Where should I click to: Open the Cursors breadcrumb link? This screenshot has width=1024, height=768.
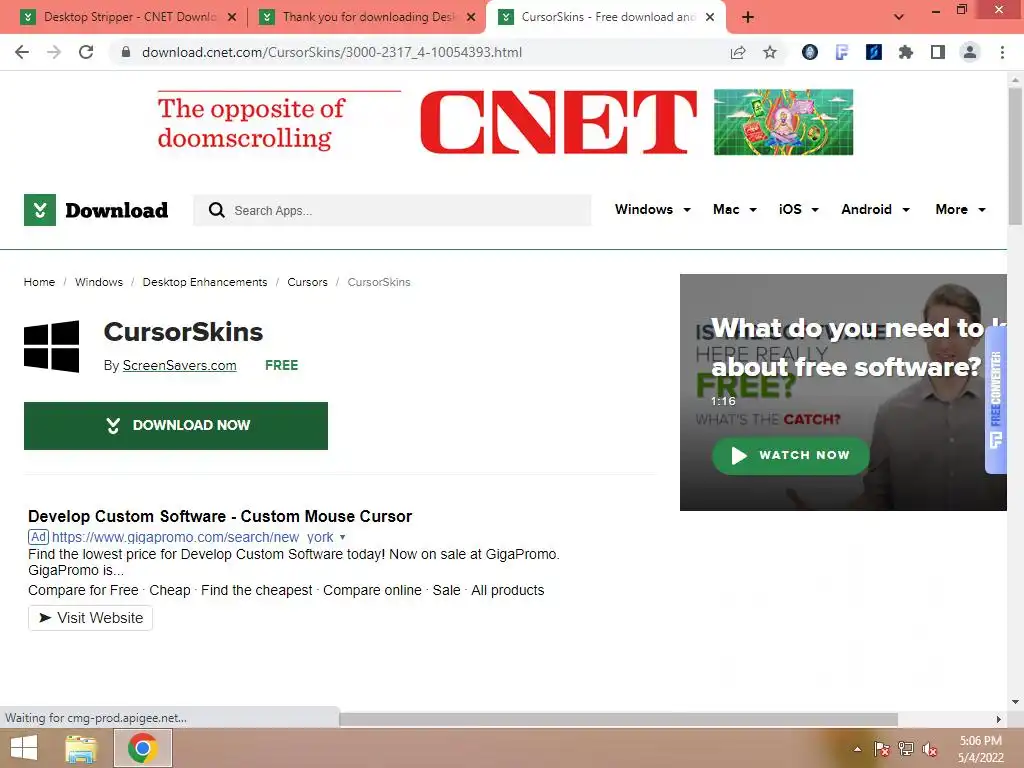tap(308, 282)
